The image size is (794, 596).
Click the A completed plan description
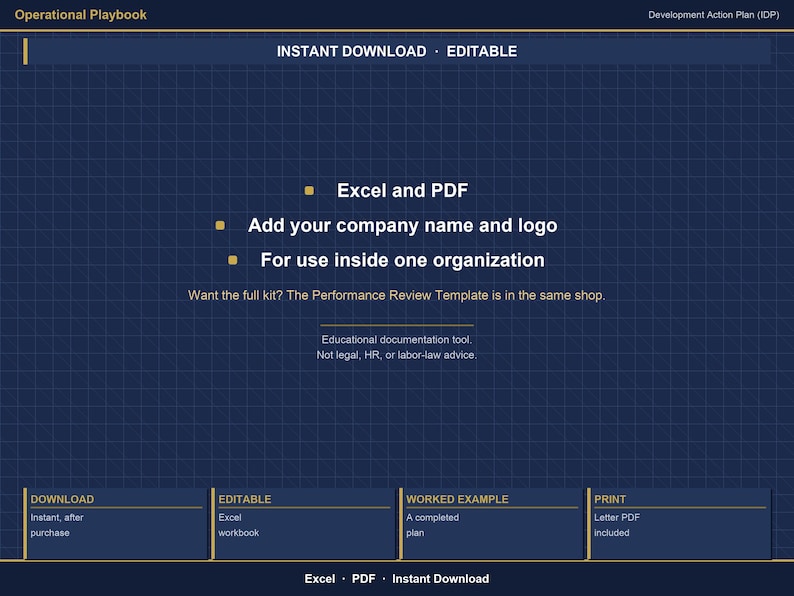point(432,525)
